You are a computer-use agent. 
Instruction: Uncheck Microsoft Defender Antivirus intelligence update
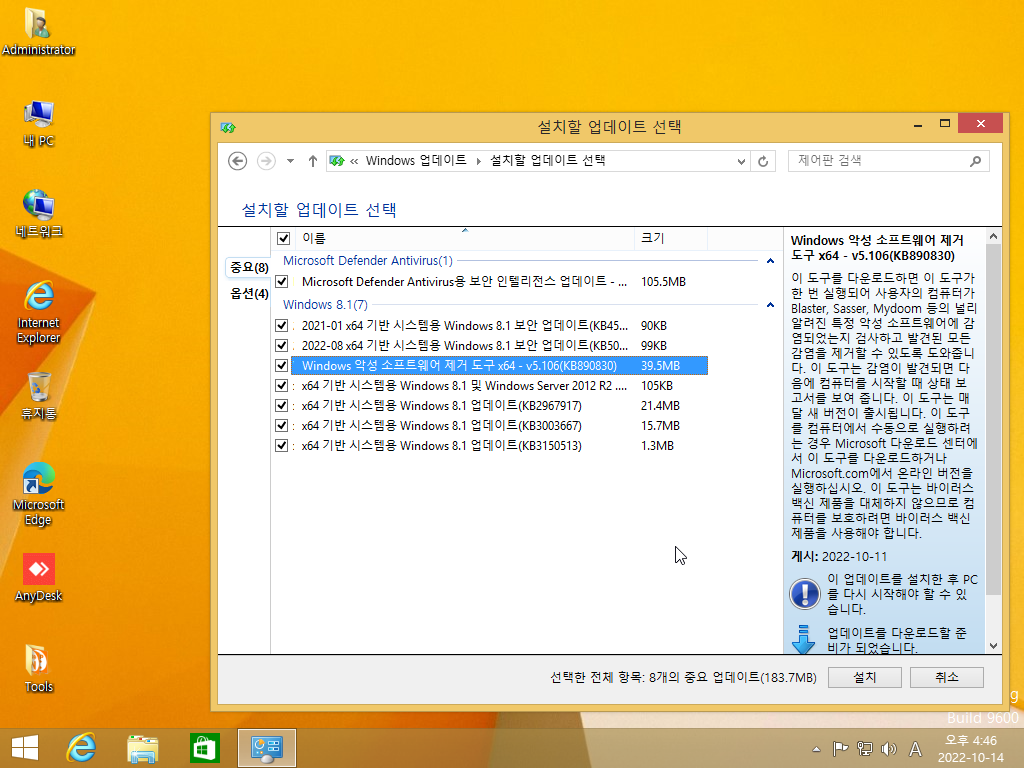281,281
